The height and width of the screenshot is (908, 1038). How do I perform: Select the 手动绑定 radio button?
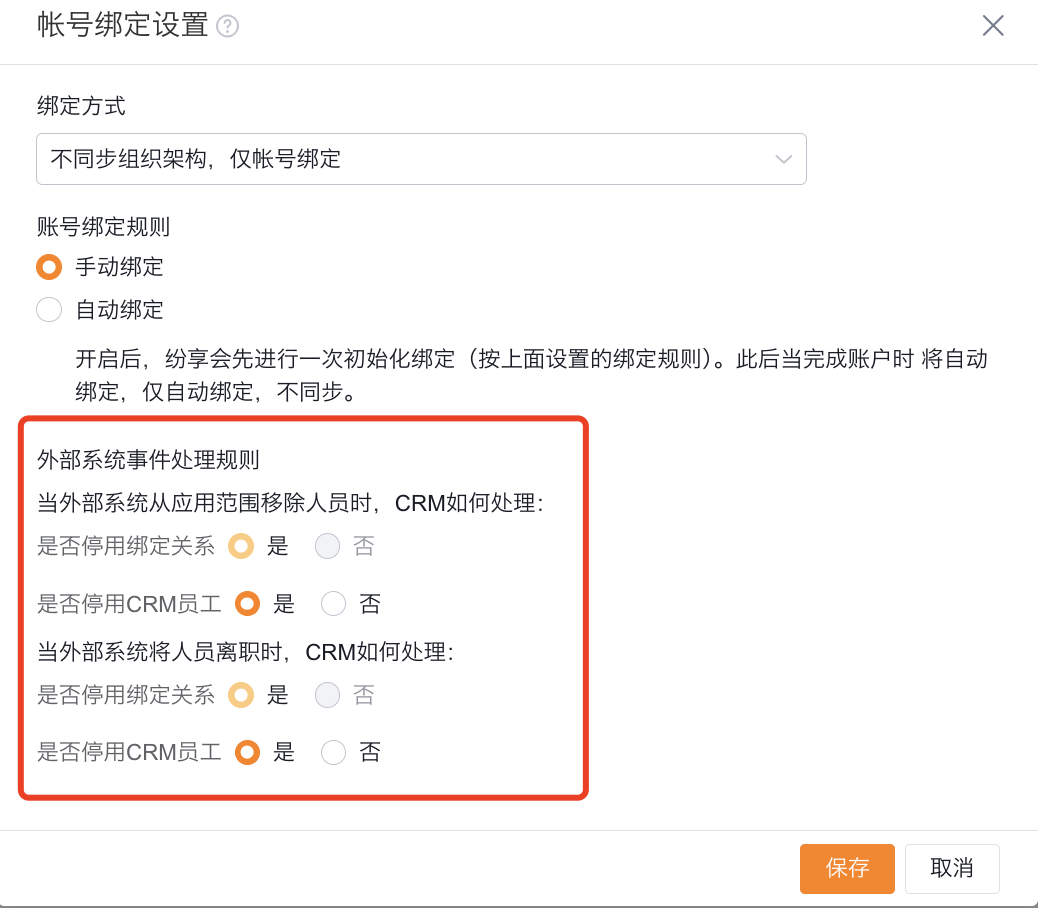[49, 267]
